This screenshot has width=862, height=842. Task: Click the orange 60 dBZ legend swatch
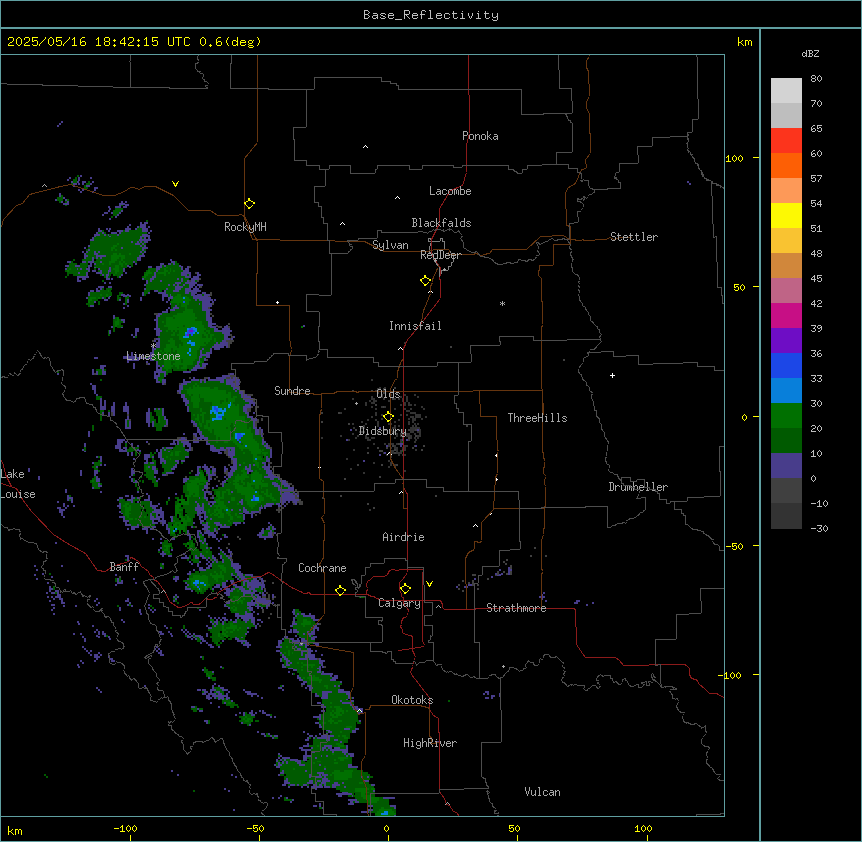pyautogui.click(x=786, y=166)
